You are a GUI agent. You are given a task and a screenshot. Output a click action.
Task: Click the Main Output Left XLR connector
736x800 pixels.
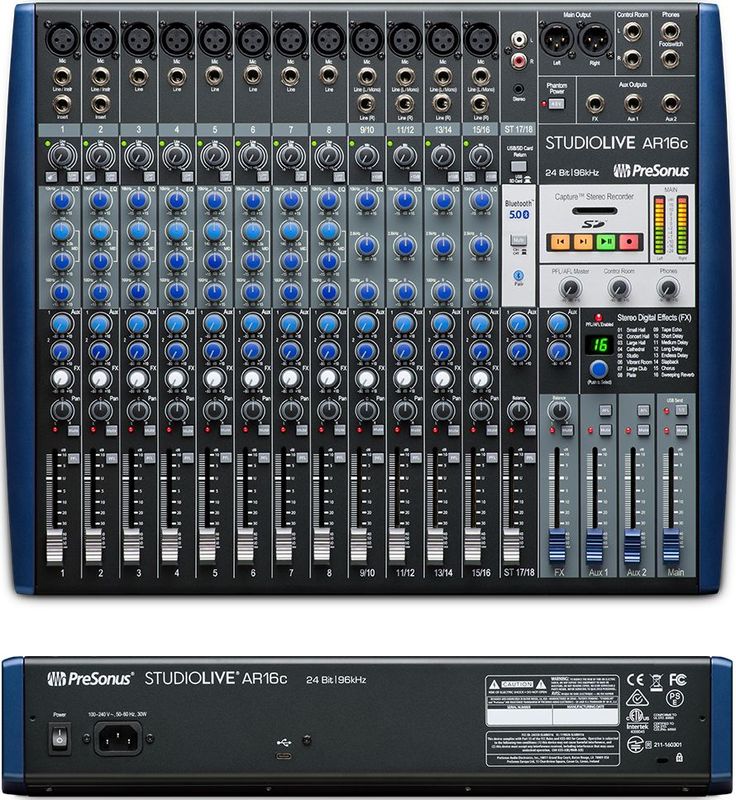pos(556,40)
